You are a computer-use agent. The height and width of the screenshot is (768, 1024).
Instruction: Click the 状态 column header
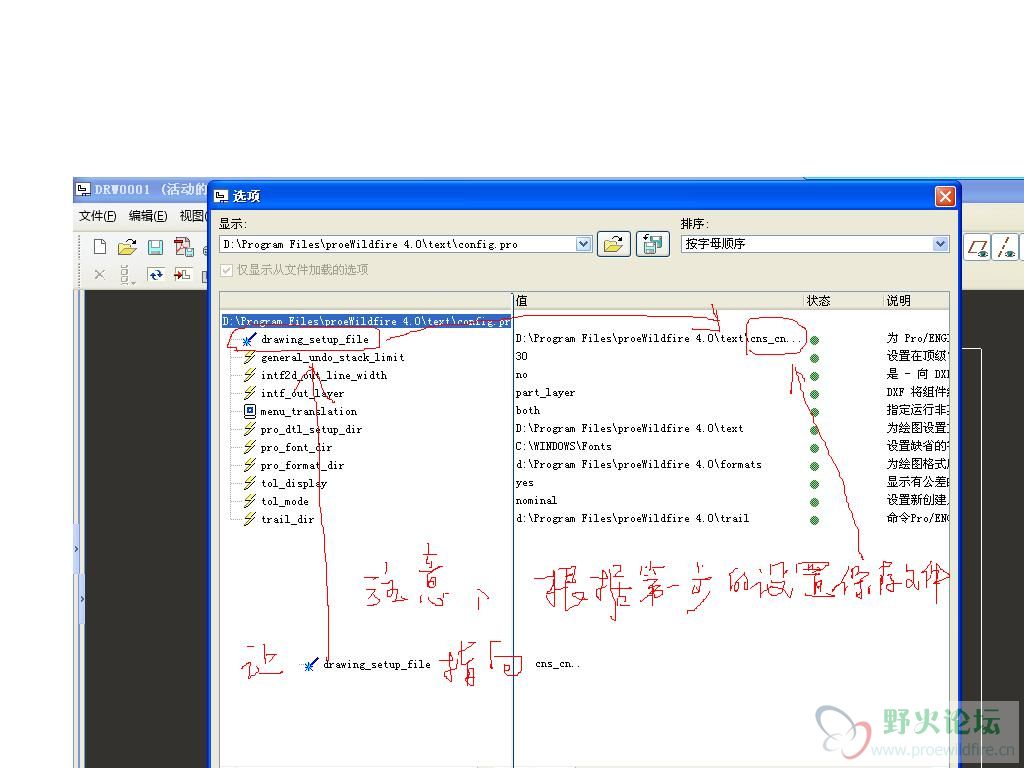(x=842, y=300)
